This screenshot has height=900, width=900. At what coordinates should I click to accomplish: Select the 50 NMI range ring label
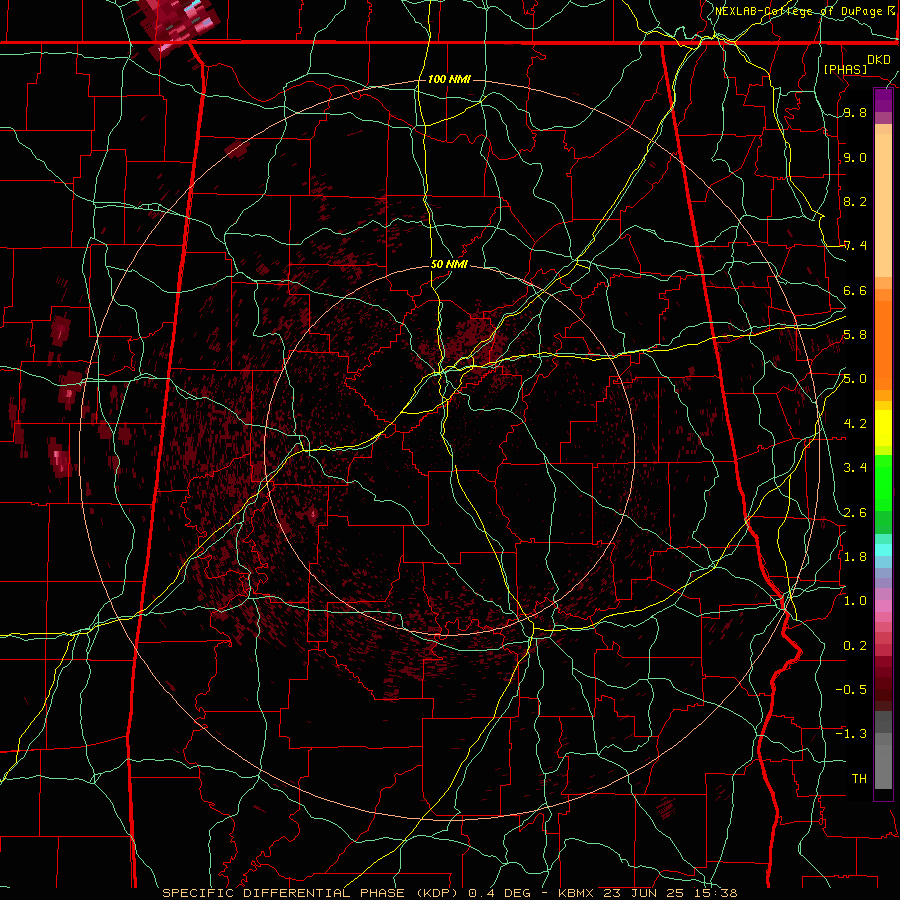point(449,265)
